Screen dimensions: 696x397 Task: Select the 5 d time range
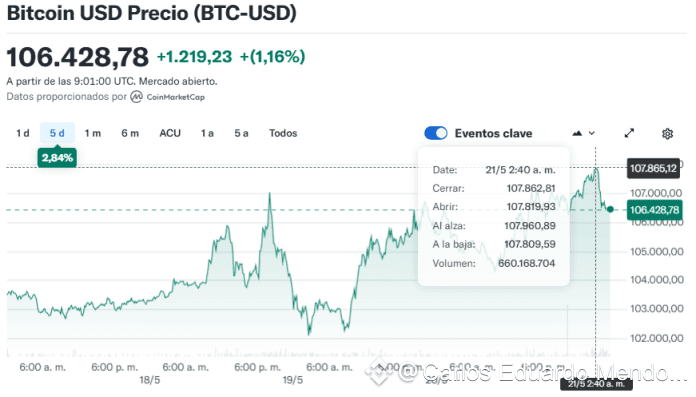(57, 133)
